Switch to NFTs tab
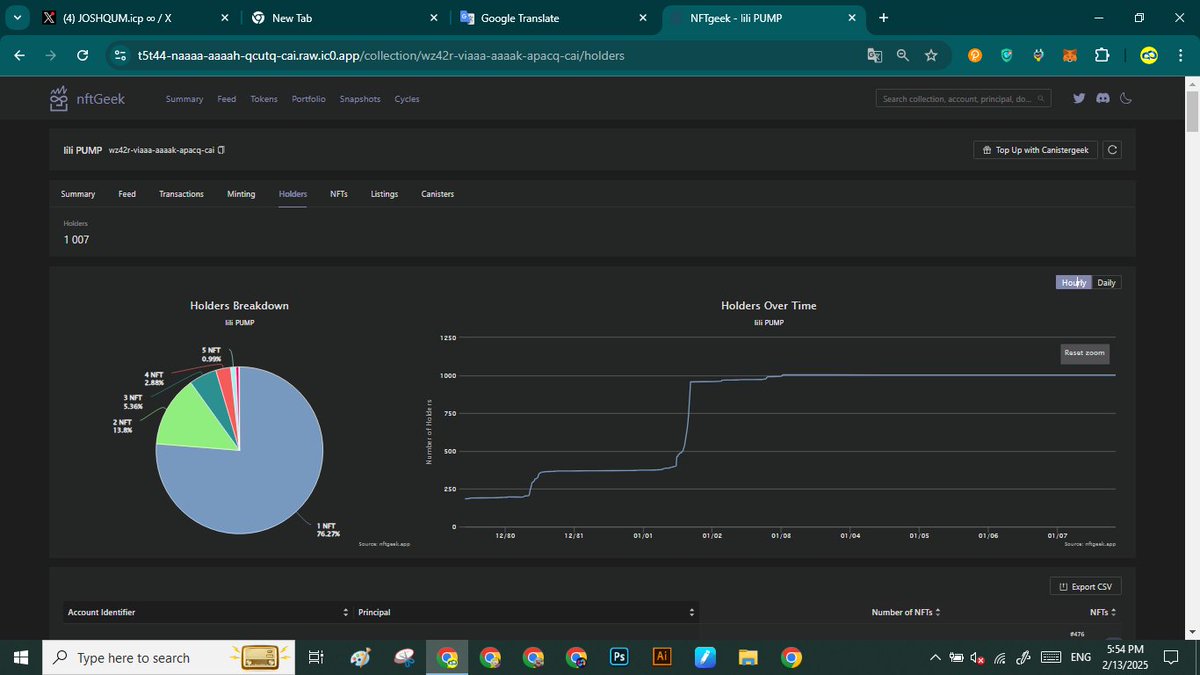The image size is (1200, 675). pos(339,194)
